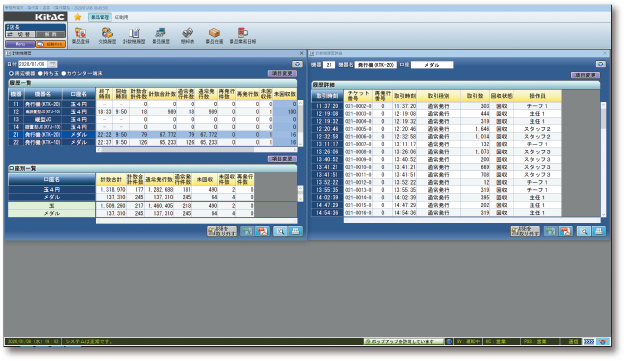Select row 12 in 履歴一覧 table
Image resolution: width=624 pixels, height=361 pixels.
pos(153,112)
